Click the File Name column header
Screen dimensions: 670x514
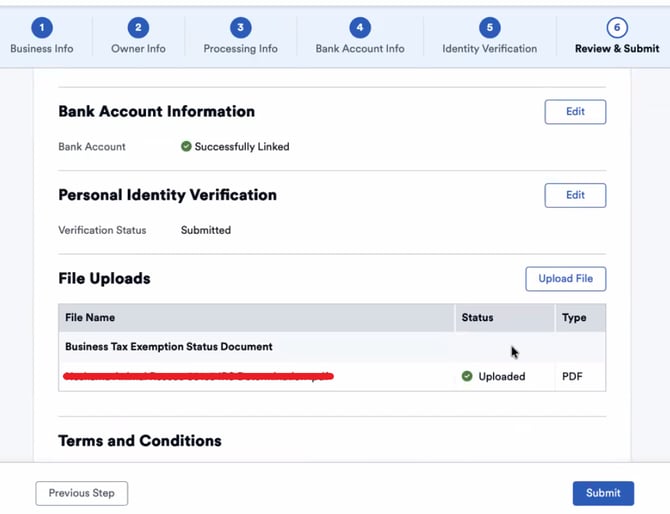click(90, 317)
